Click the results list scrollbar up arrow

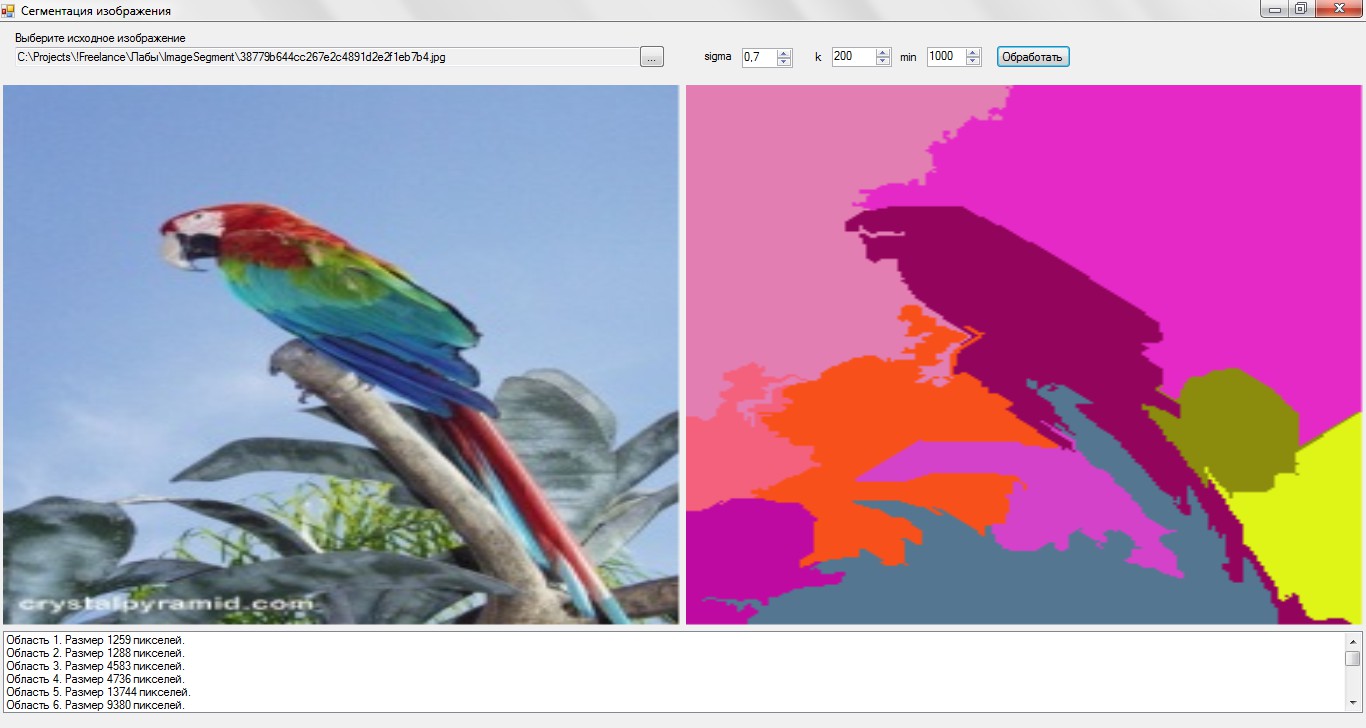(x=1353, y=641)
